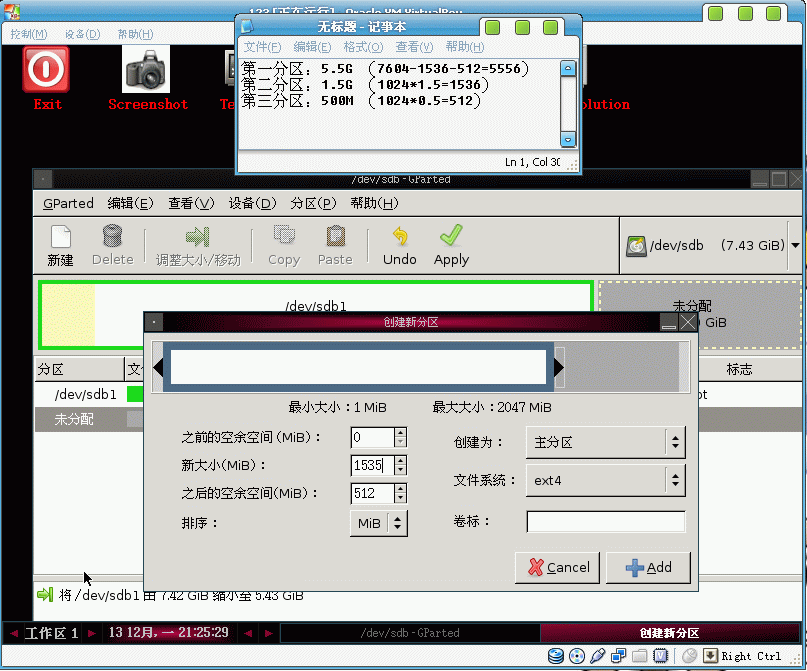807x671 pixels.
Task: Click the 分区 column header
Action: pos(79,369)
